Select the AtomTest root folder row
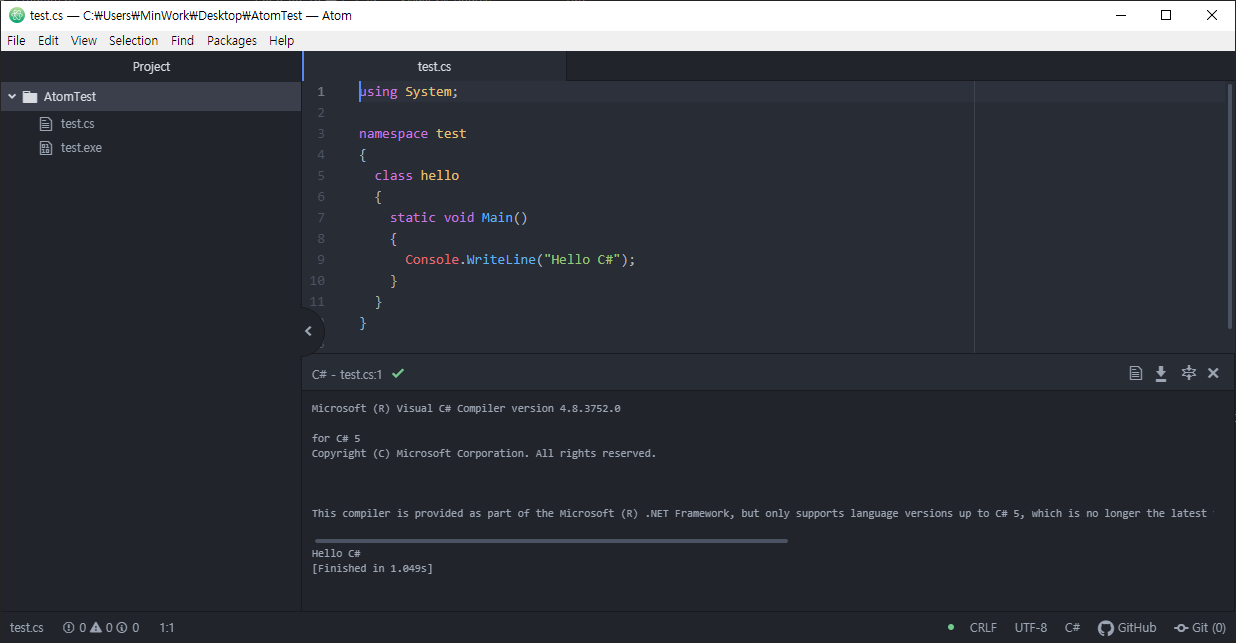 point(150,97)
